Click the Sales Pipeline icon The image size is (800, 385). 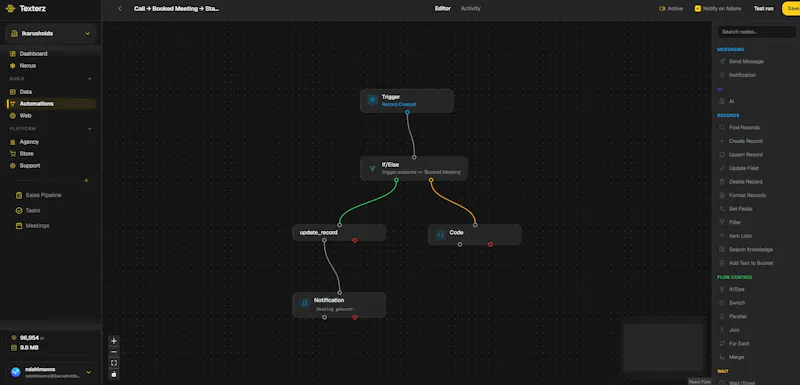click(x=19, y=195)
